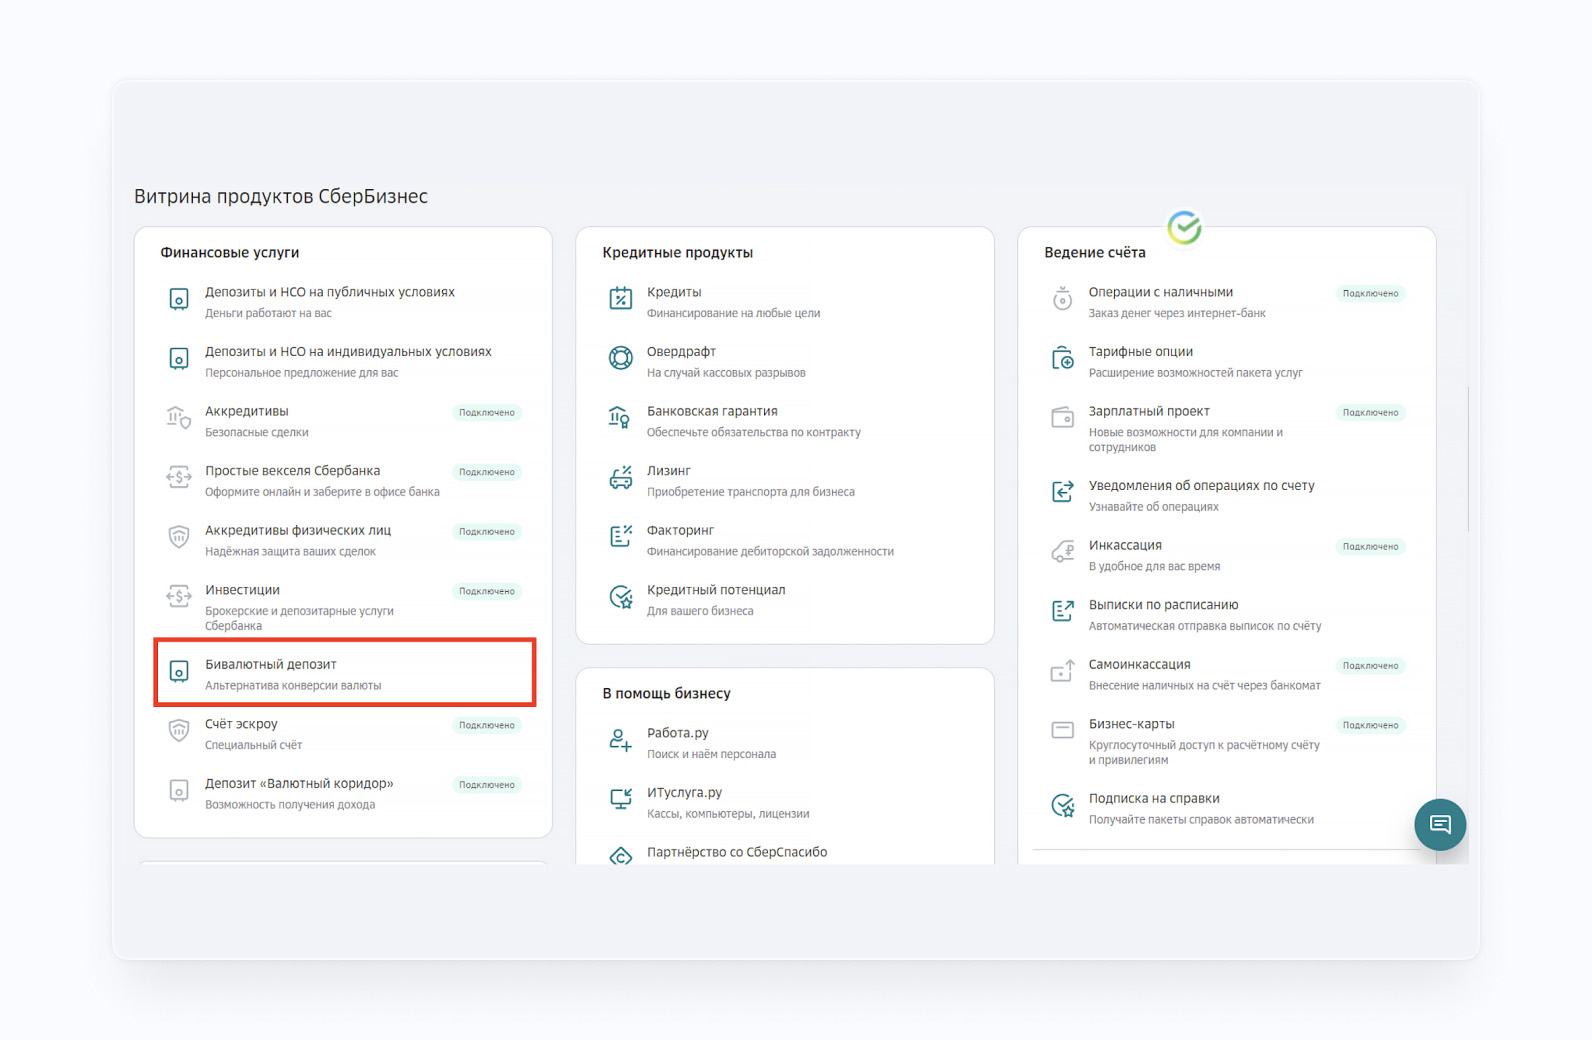This screenshot has width=1592, height=1040.
Task: Click the Кредиты percent calendar icon
Action: 621,299
